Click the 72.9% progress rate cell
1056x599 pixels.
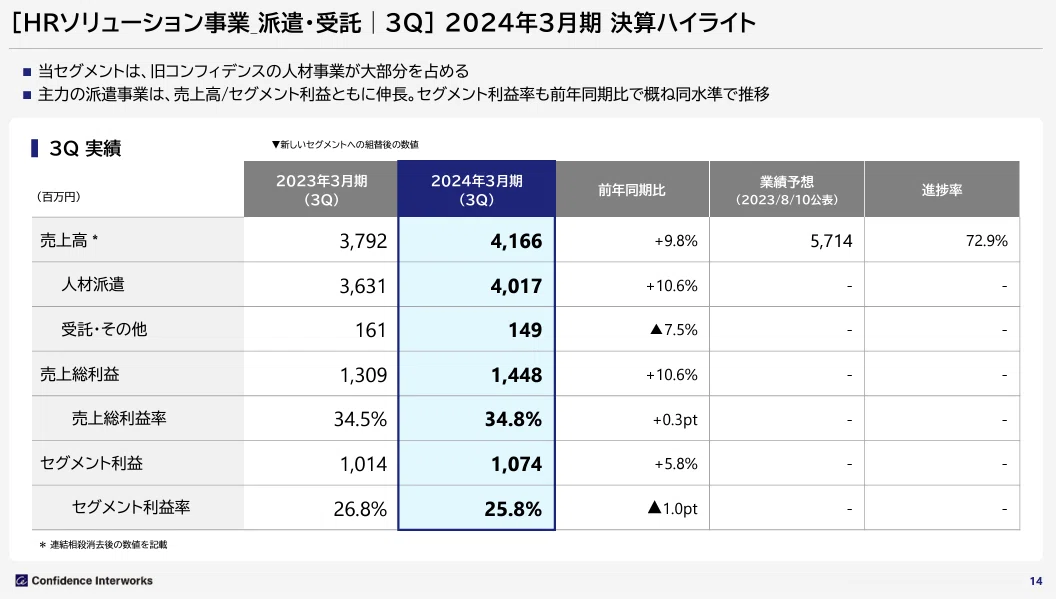[987, 241]
